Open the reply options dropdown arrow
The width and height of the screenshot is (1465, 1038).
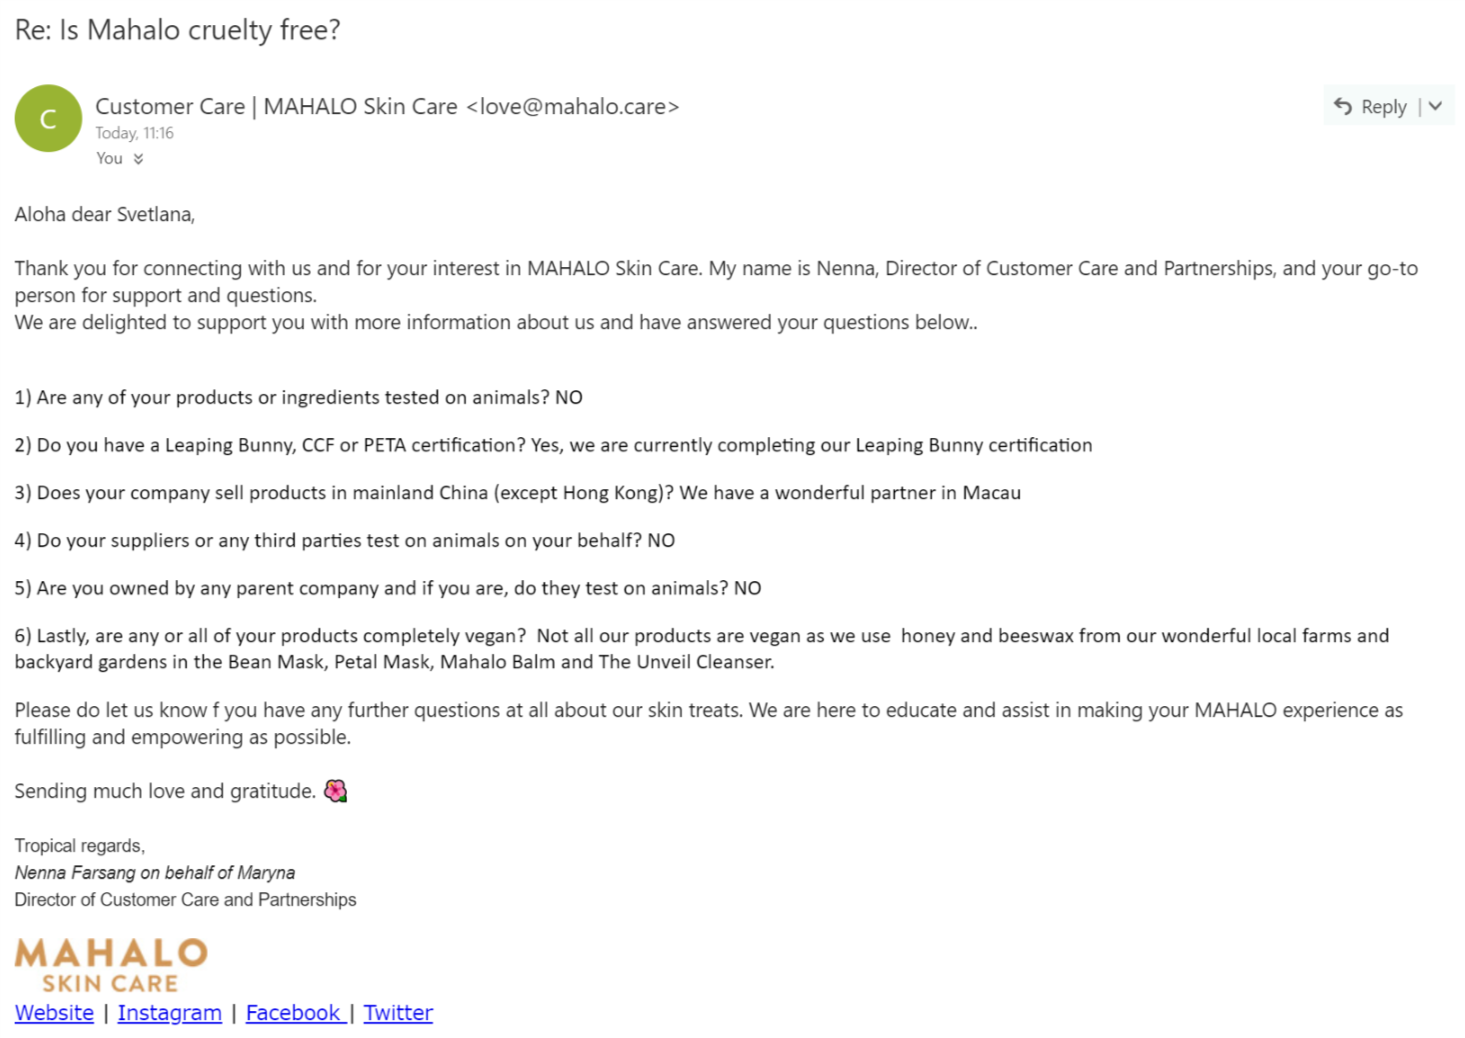(x=1436, y=106)
